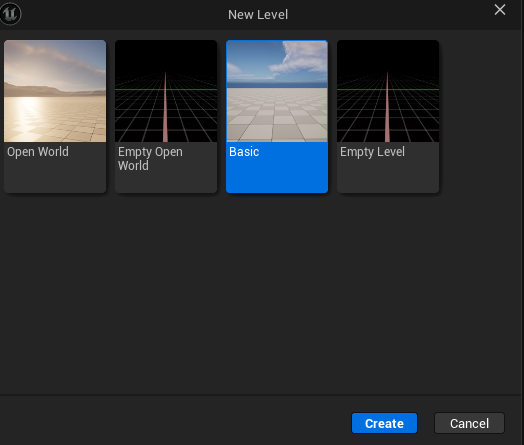Create the level with the Create button

384,423
